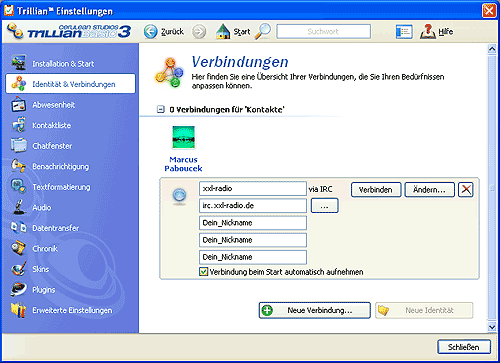The width and height of the screenshot is (500, 363).
Task: Click the Start house icon
Action: click(x=223, y=31)
